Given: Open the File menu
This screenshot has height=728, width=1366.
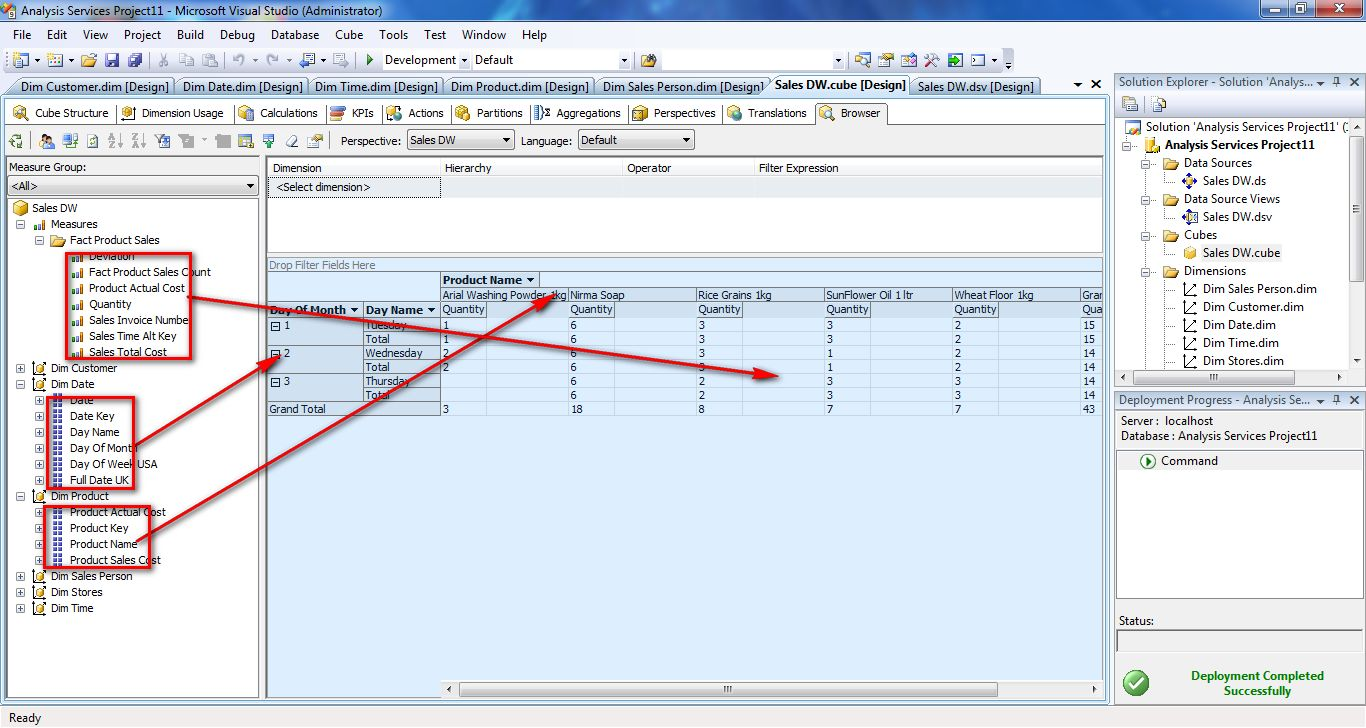Looking at the screenshot, I should 22,35.
